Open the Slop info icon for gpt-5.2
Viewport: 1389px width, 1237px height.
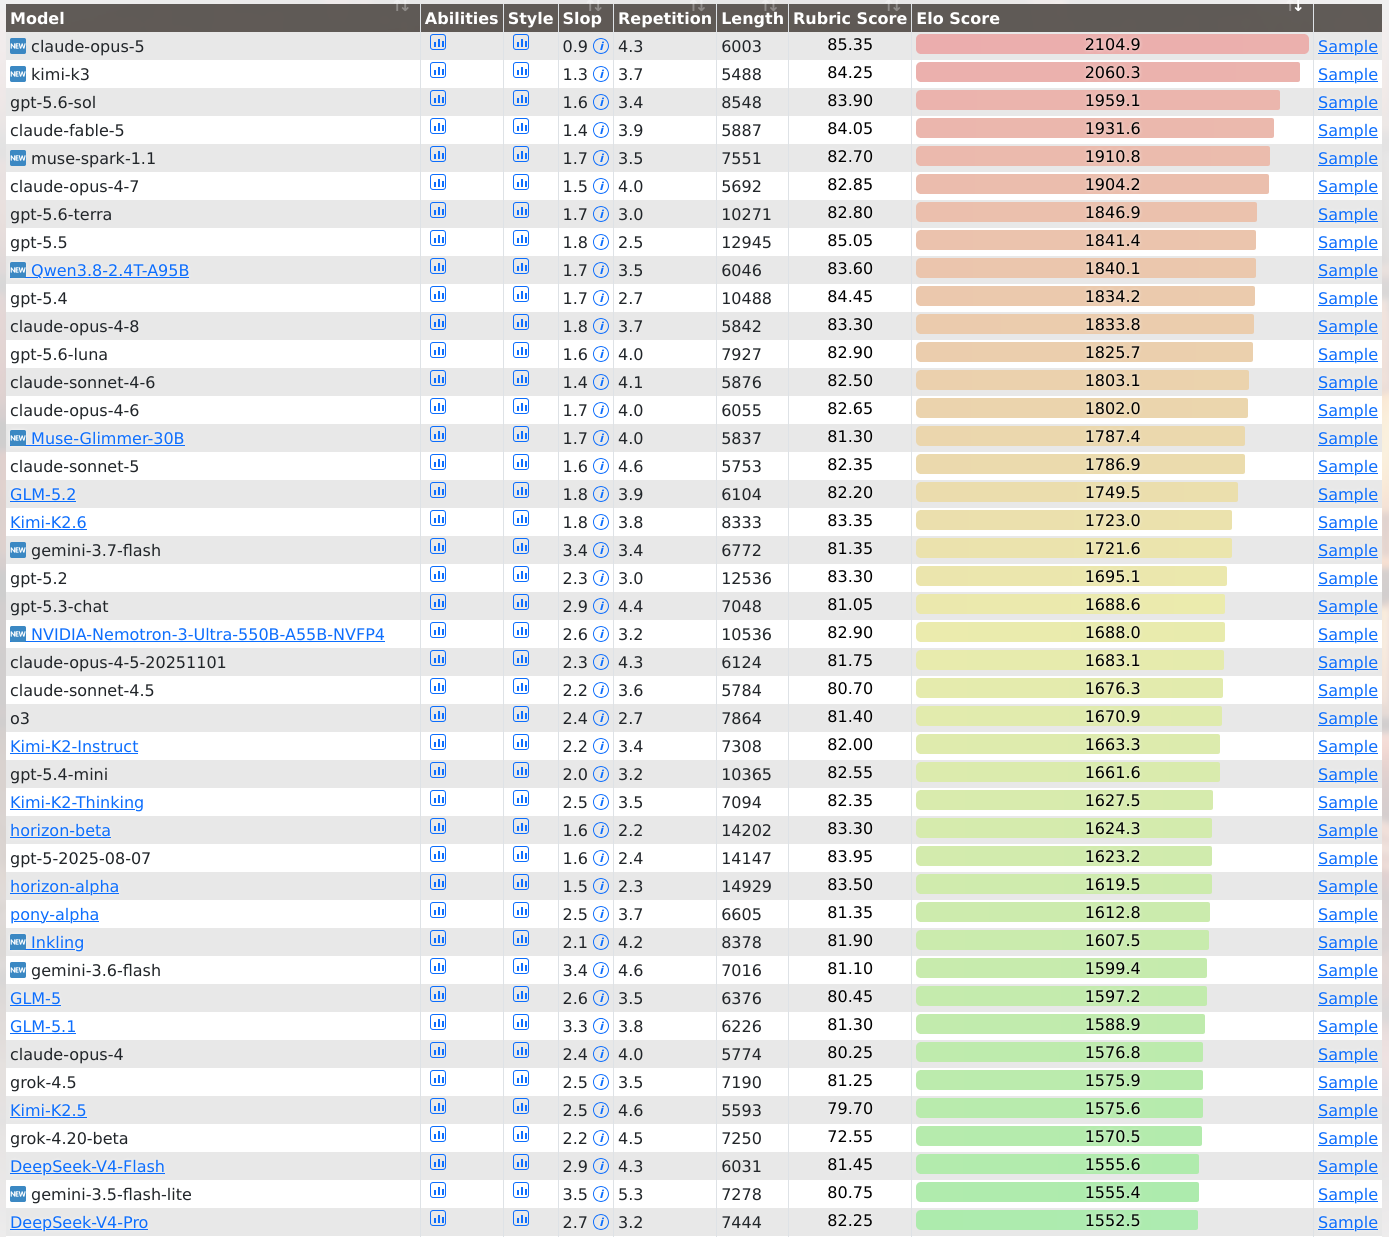pyautogui.click(x=601, y=578)
